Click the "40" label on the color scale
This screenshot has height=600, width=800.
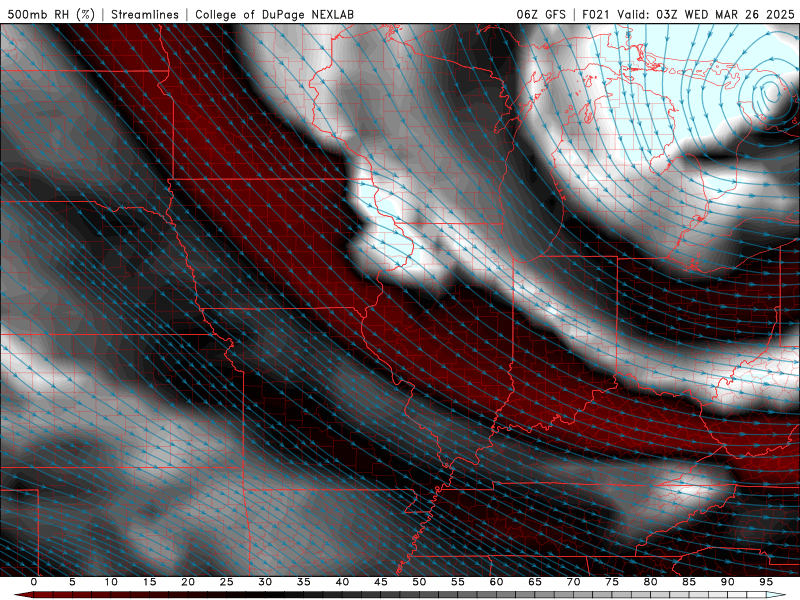coord(342,582)
